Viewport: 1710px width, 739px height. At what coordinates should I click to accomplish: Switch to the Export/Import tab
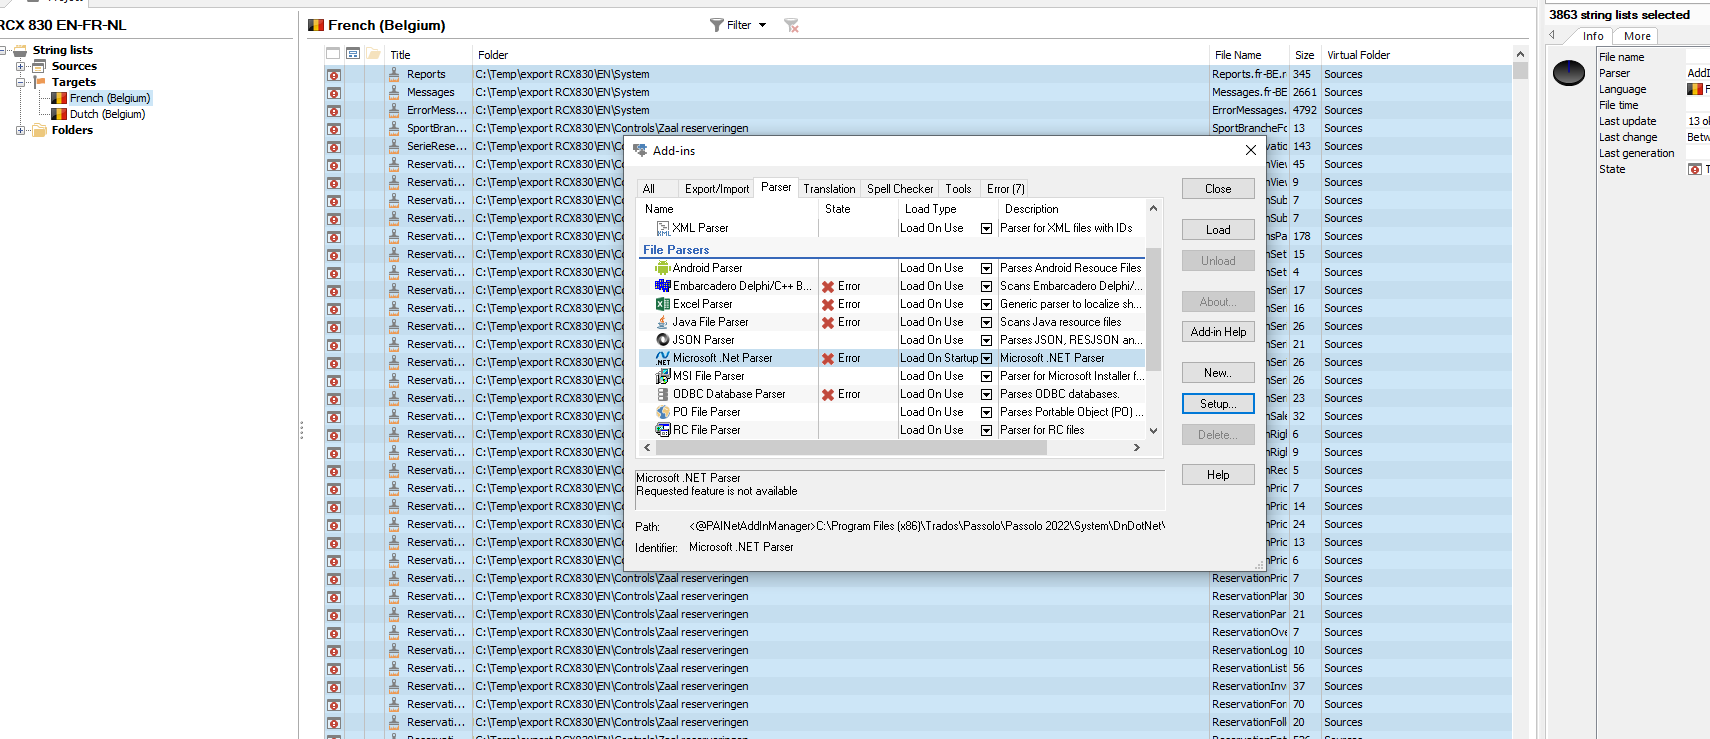[716, 189]
